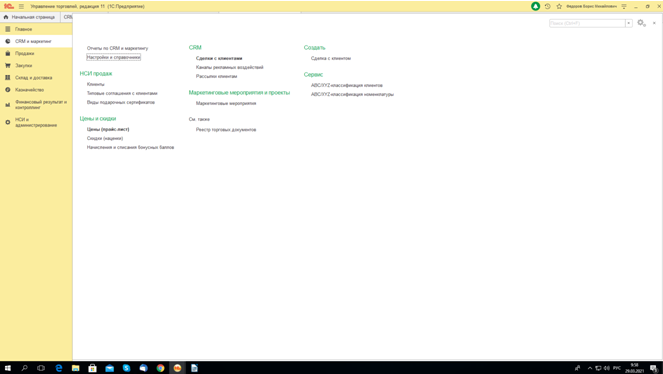Open the document app taskbar icon
Screen dimensions: 663x374
pos(194,368)
